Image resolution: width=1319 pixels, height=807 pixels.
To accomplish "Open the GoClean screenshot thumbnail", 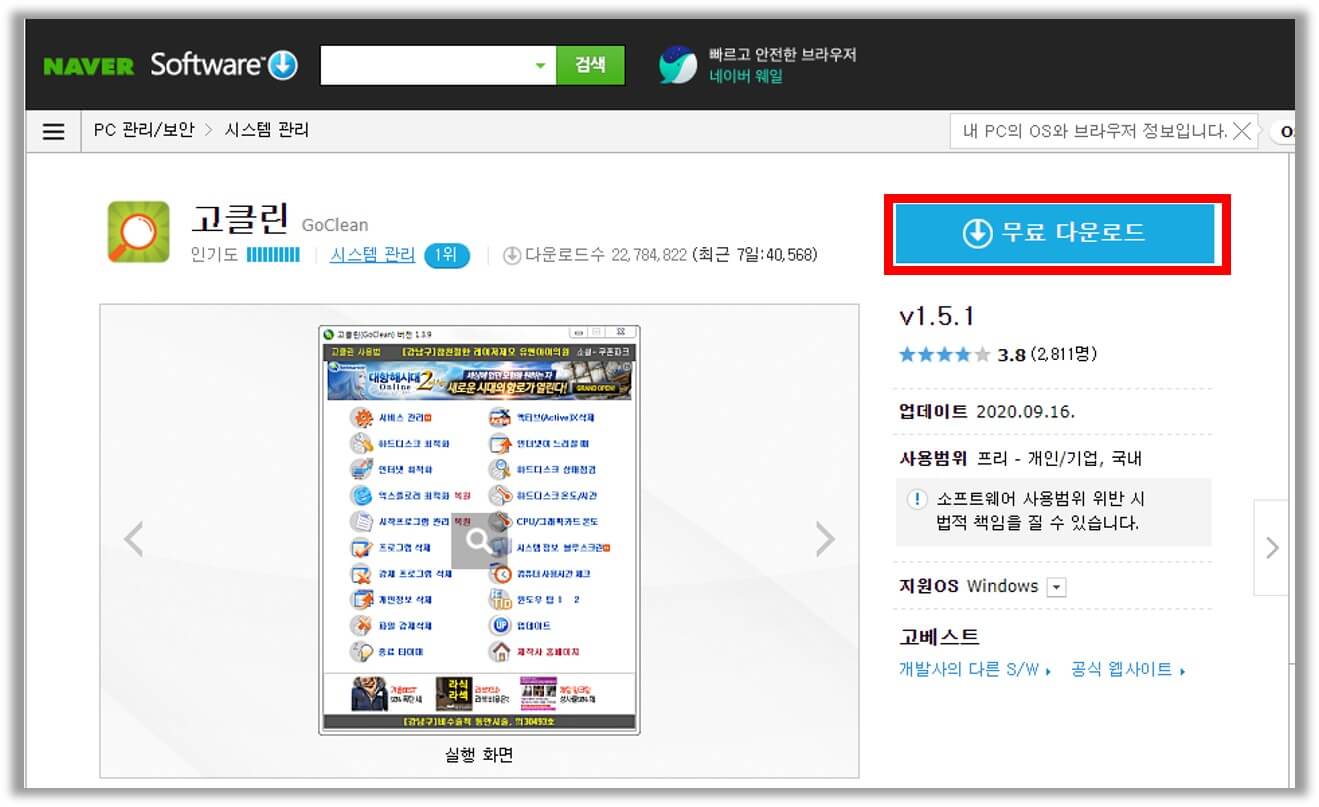I will click(479, 530).
